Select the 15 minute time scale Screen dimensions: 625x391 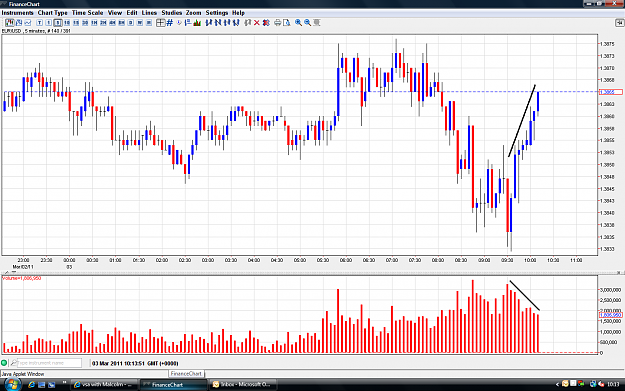(x=76, y=23)
